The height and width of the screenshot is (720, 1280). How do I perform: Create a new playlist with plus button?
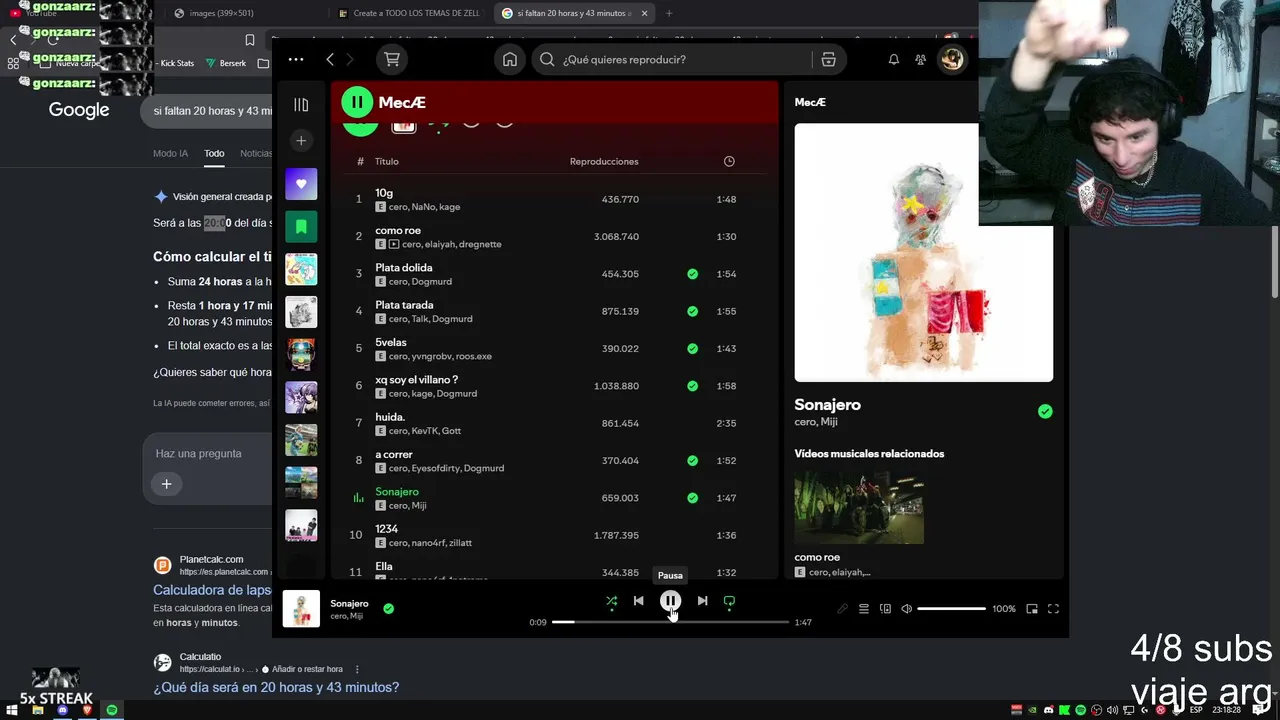301,141
